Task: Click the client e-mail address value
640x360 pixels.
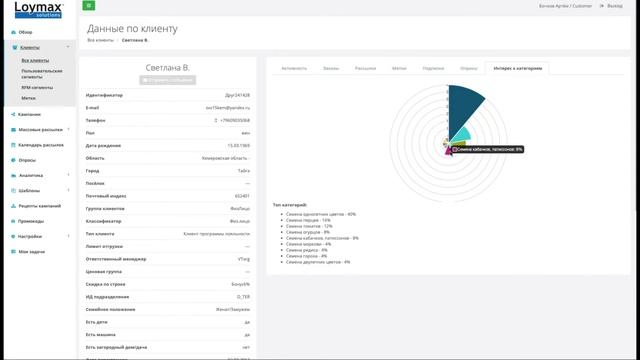Action: click(228, 108)
